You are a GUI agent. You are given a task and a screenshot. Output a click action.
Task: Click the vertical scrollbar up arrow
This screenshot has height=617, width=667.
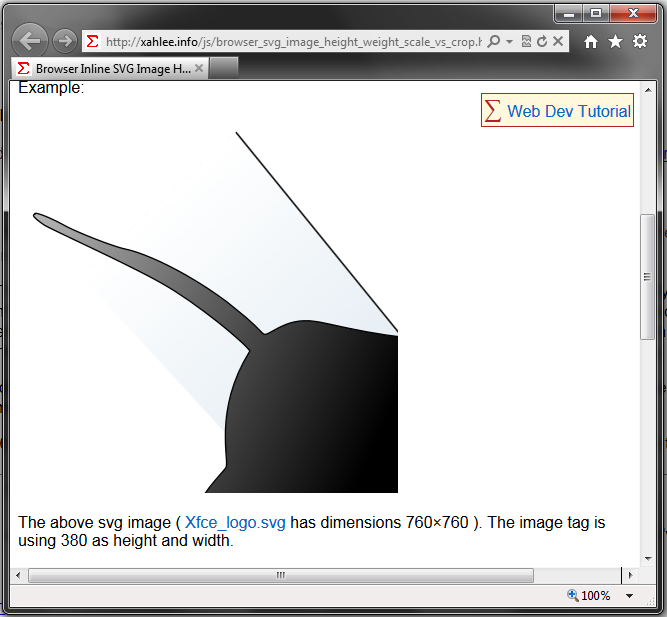(648, 90)
